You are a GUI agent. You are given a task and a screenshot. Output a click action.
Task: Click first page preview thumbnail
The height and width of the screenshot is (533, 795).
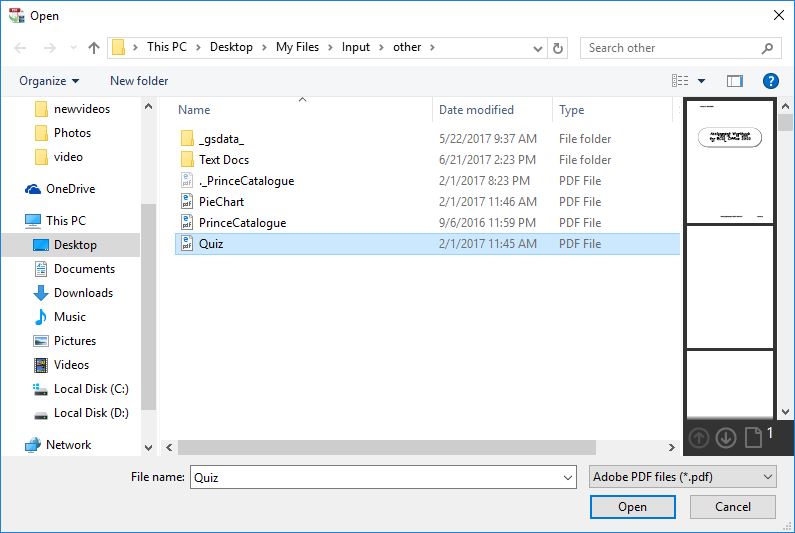point(730,162)
